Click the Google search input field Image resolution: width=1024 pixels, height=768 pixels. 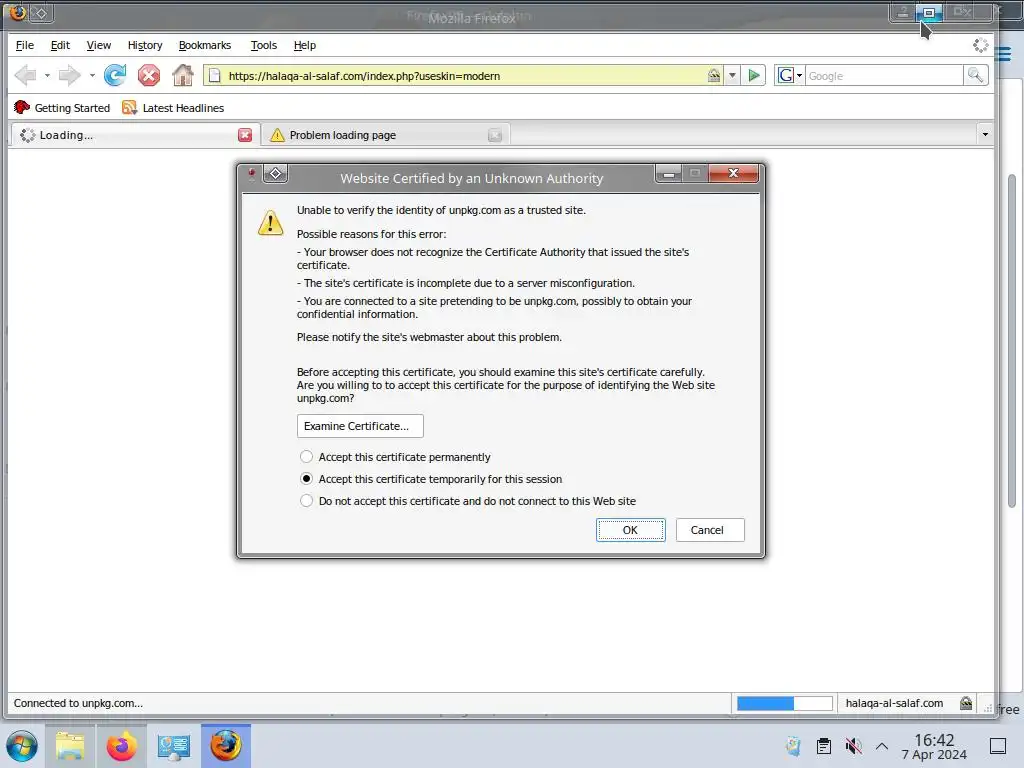click(884, 76)
